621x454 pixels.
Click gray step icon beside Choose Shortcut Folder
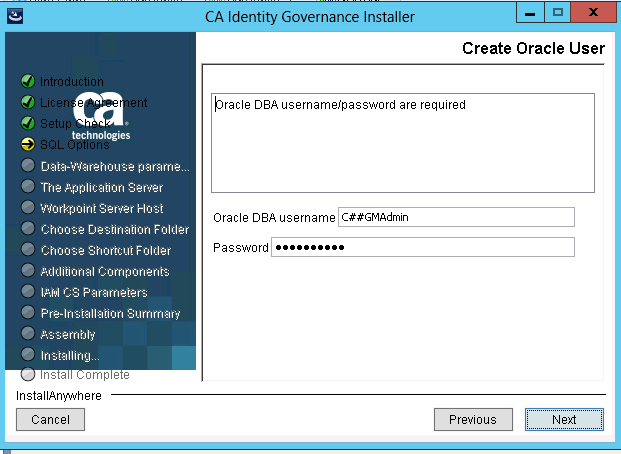point(28,249)
